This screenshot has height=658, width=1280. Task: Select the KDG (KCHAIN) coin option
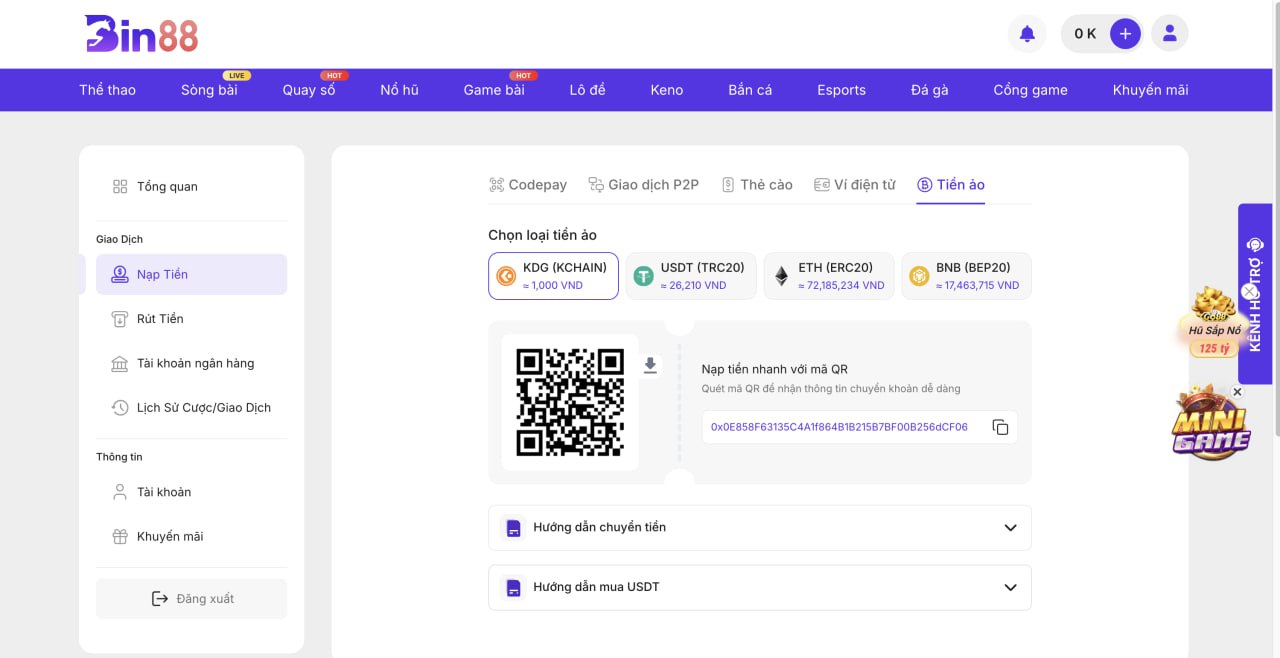click(x=554, y=276)
